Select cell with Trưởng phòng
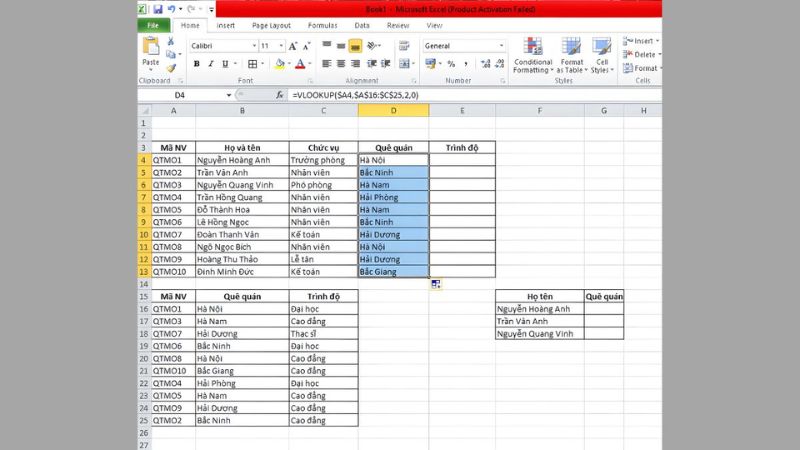This screenshot has width=800, height=450. (323, 160)
